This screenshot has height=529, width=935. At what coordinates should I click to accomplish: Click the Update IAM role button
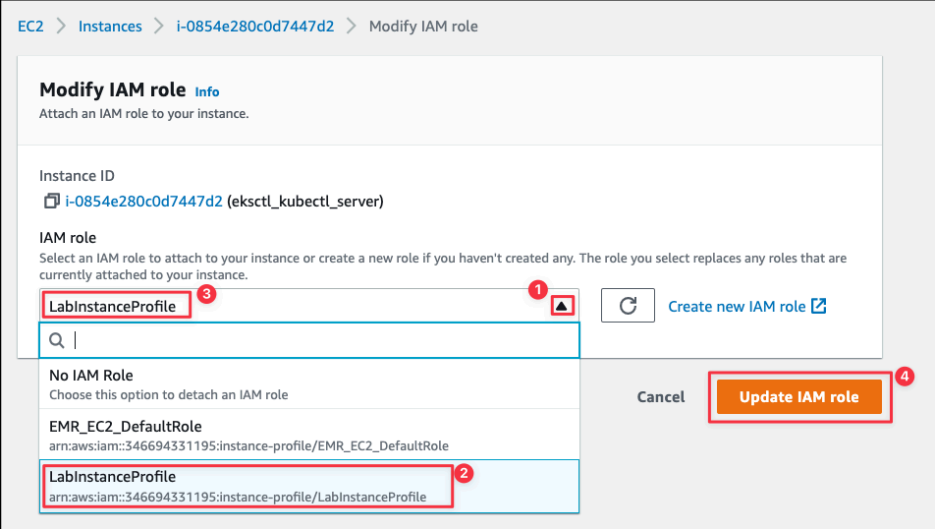799,397
